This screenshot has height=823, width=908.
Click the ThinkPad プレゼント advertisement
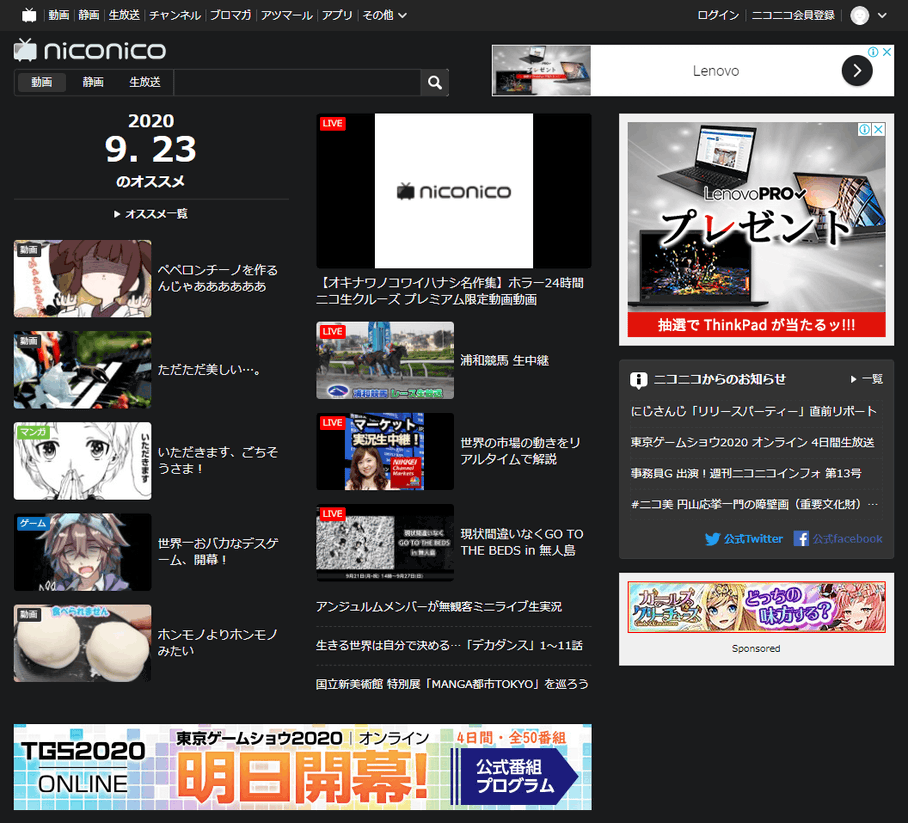(x=756, y=229)
